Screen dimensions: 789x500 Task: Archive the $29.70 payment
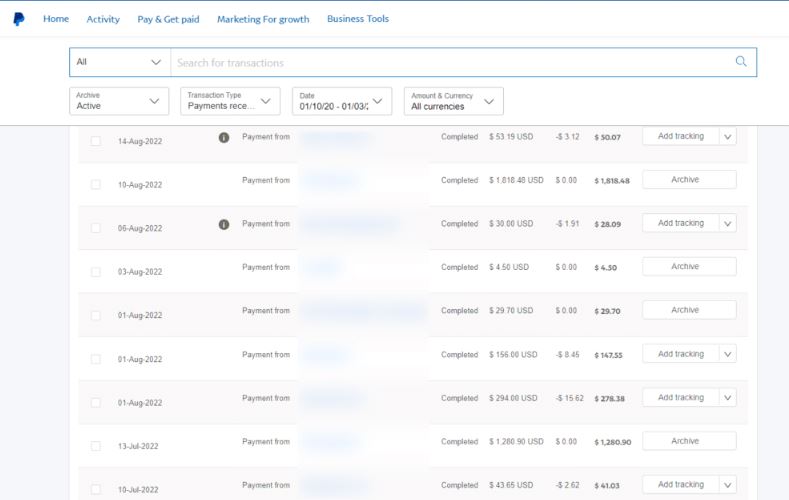click(x=689, y=310)
